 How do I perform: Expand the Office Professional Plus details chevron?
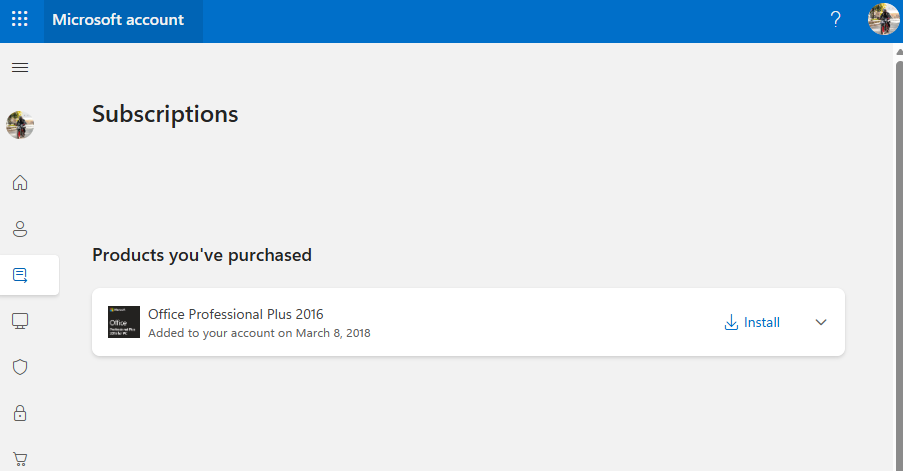(x=821, y=322)
